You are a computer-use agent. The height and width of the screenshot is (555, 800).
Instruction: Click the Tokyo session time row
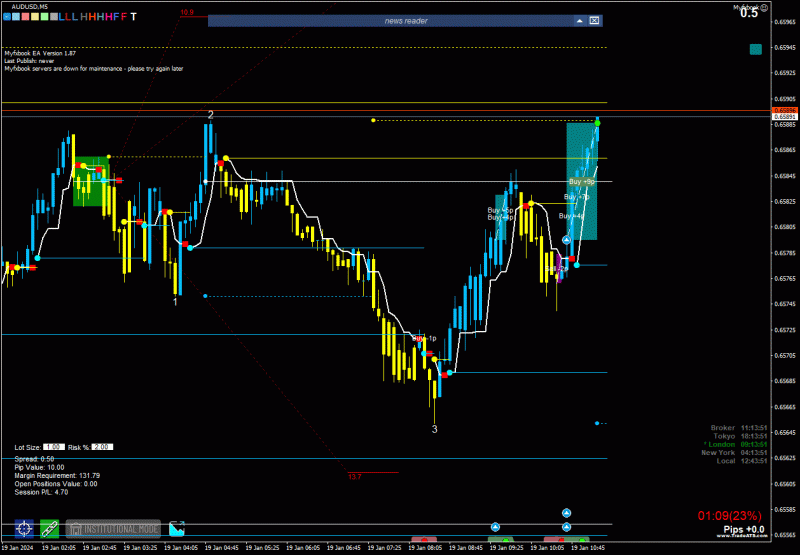(740, 436)
